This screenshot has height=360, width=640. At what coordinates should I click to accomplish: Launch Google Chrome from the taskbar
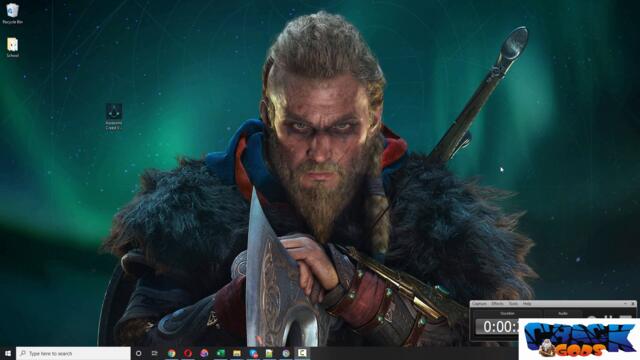(x=171, y=353)
